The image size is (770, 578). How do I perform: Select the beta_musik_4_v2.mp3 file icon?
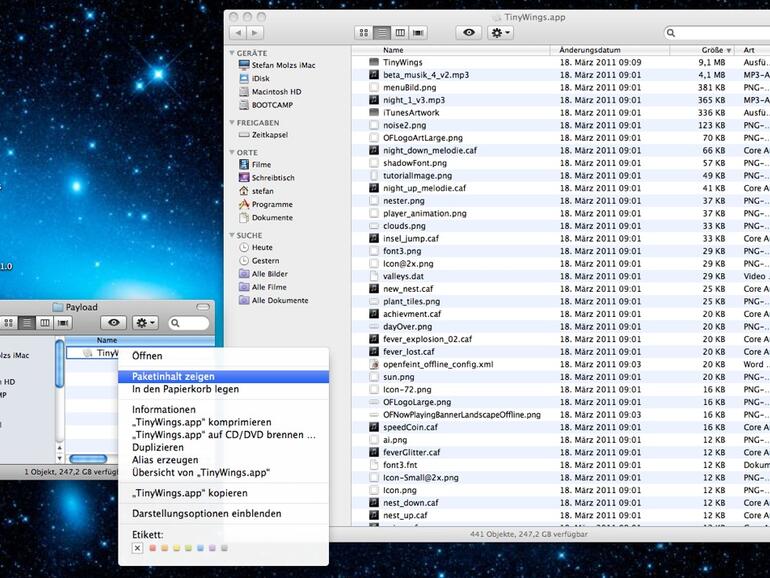coord(374,75)
